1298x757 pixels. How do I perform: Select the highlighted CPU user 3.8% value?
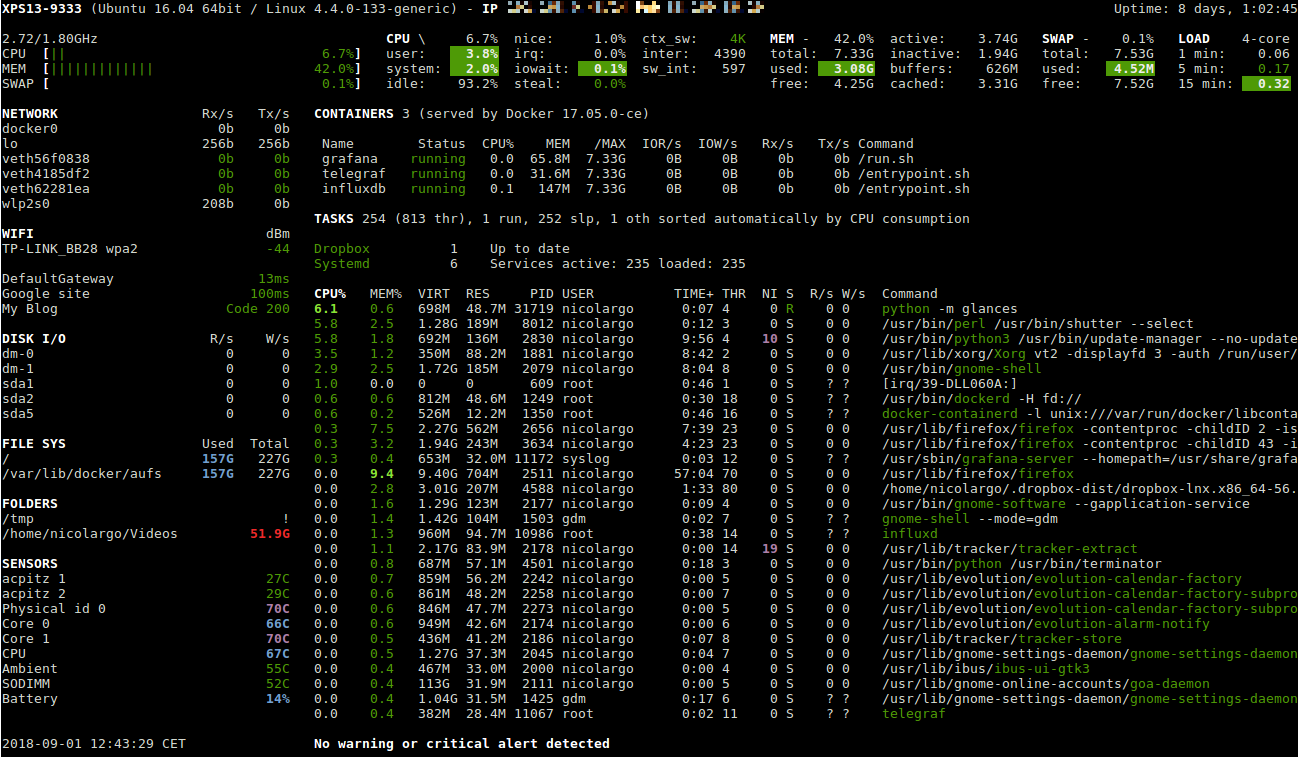point(474,54)
